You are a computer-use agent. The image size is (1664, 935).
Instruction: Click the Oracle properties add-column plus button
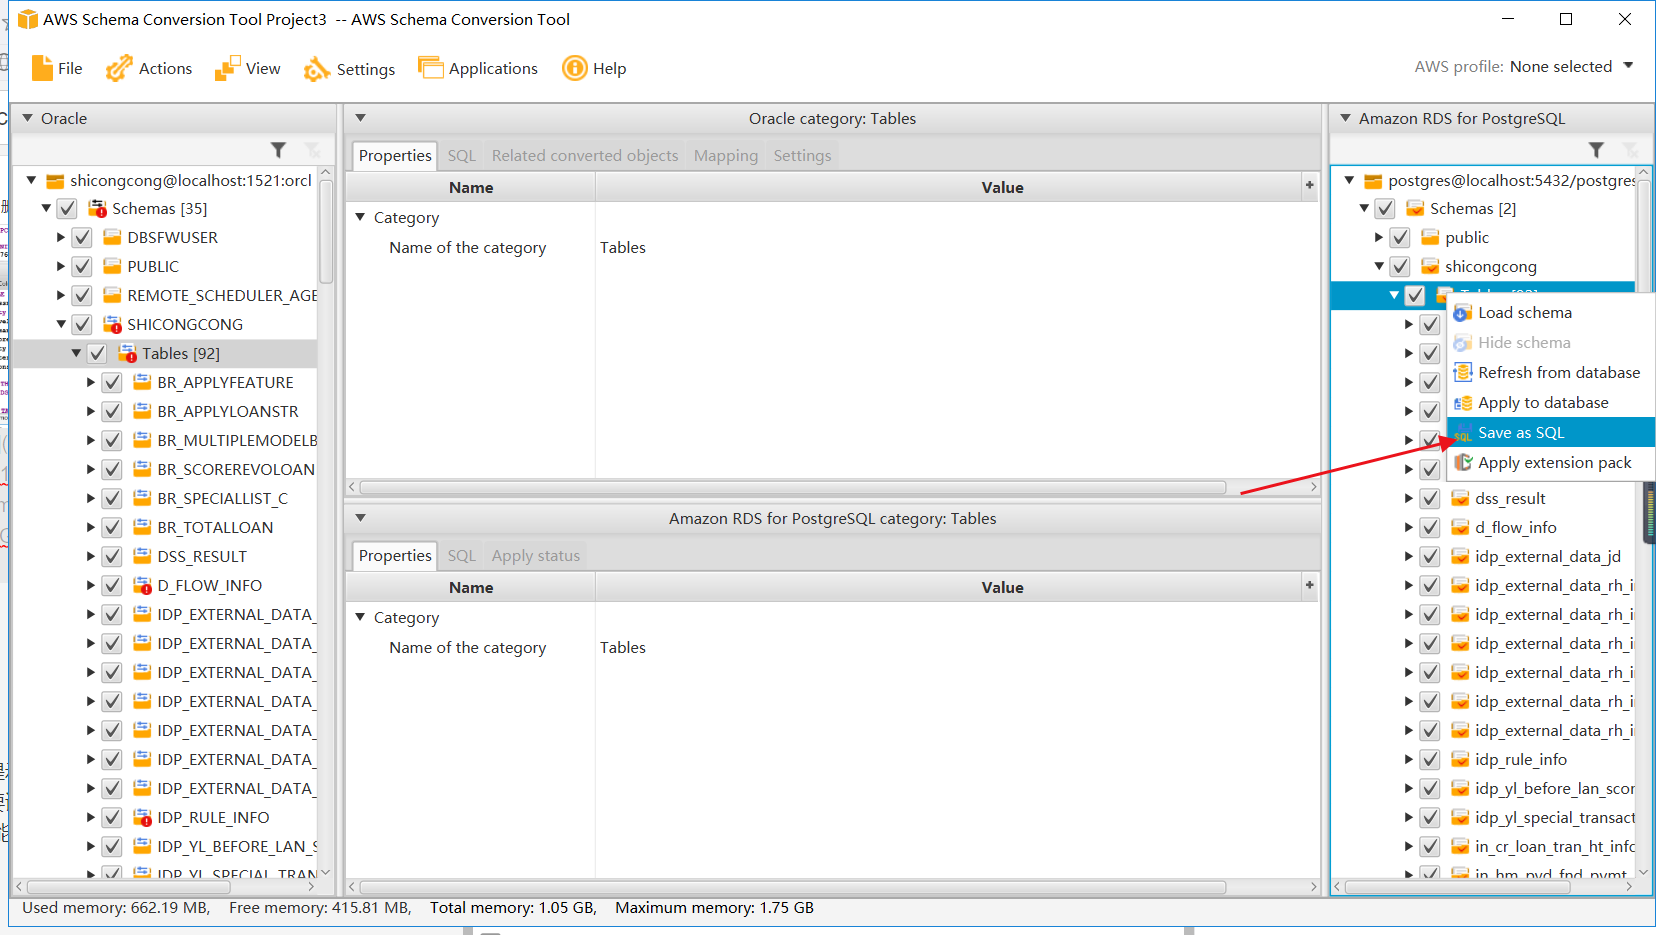(1310, 185)
